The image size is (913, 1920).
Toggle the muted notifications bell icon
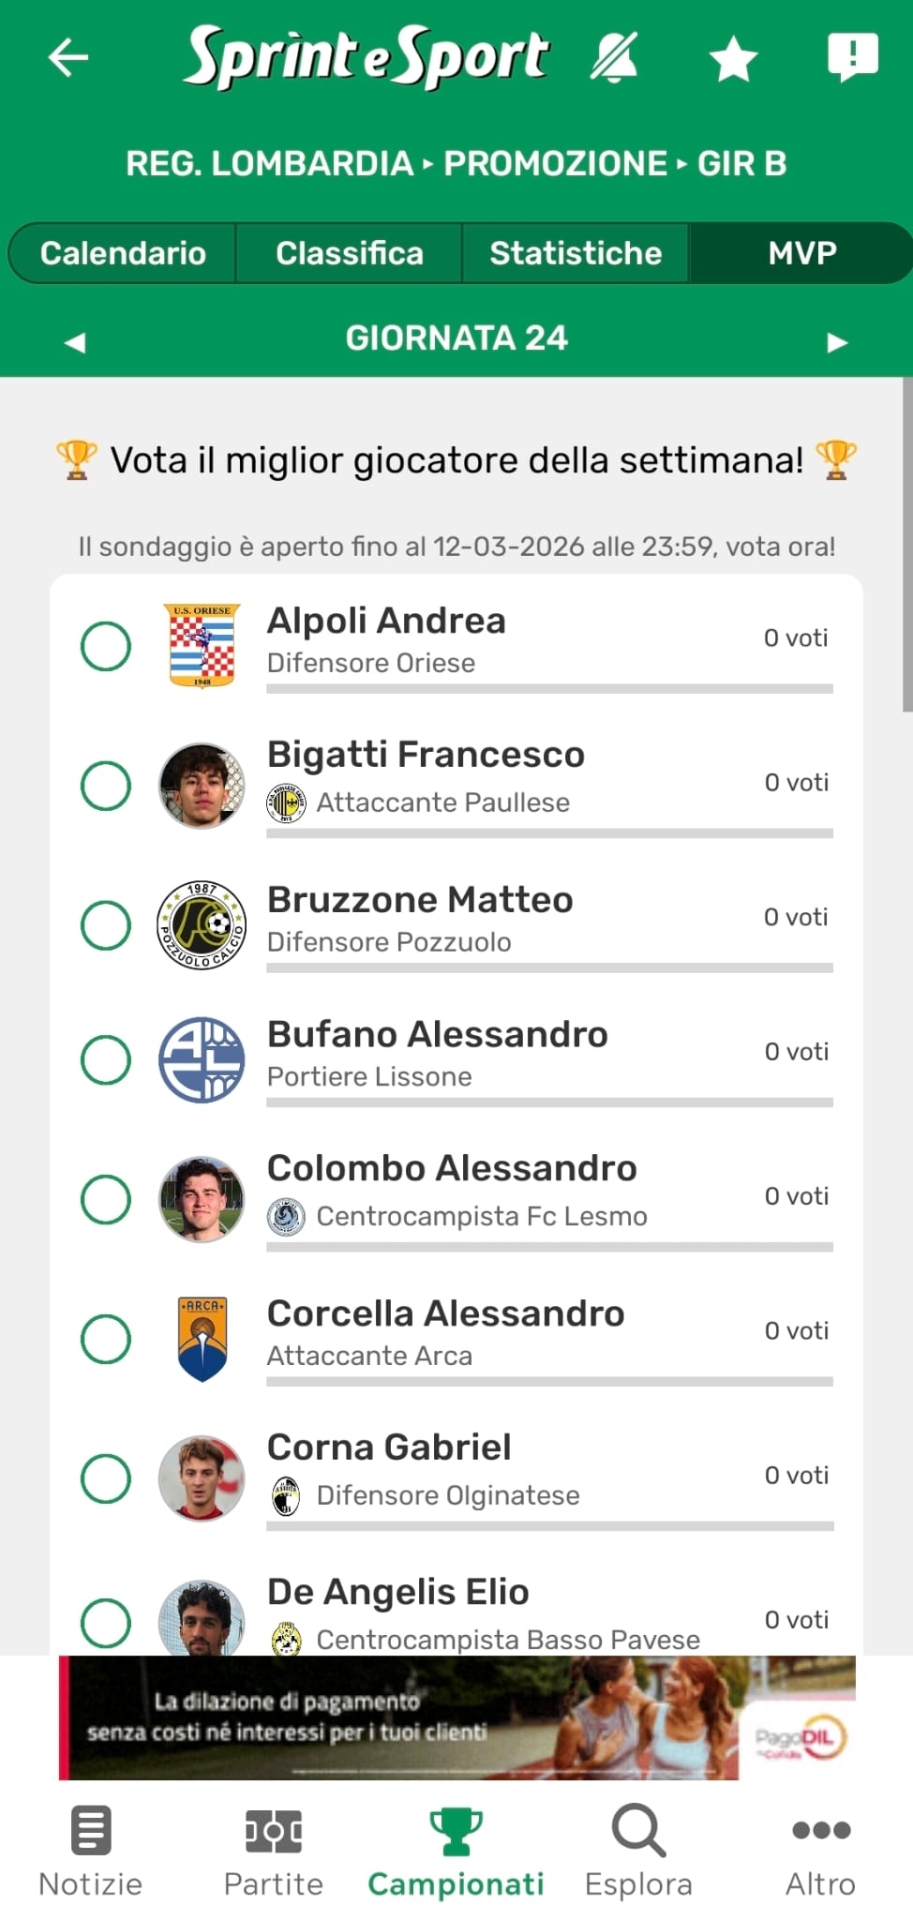point(614,57)
